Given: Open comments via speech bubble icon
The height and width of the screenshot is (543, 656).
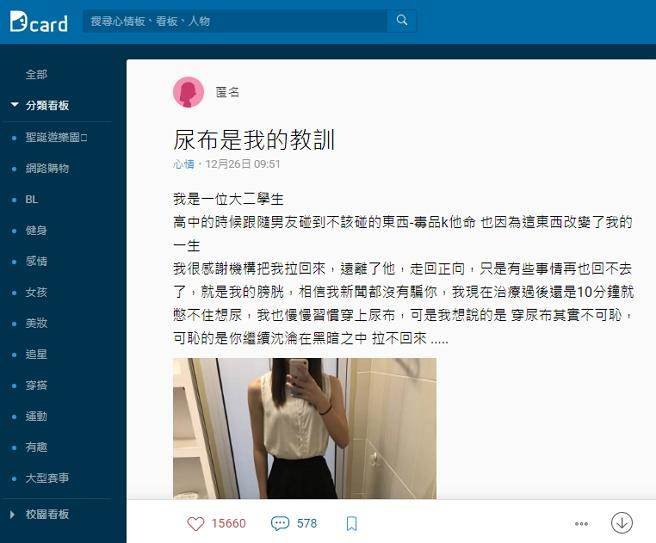Looking at the screenshot, I should point(280,523).
